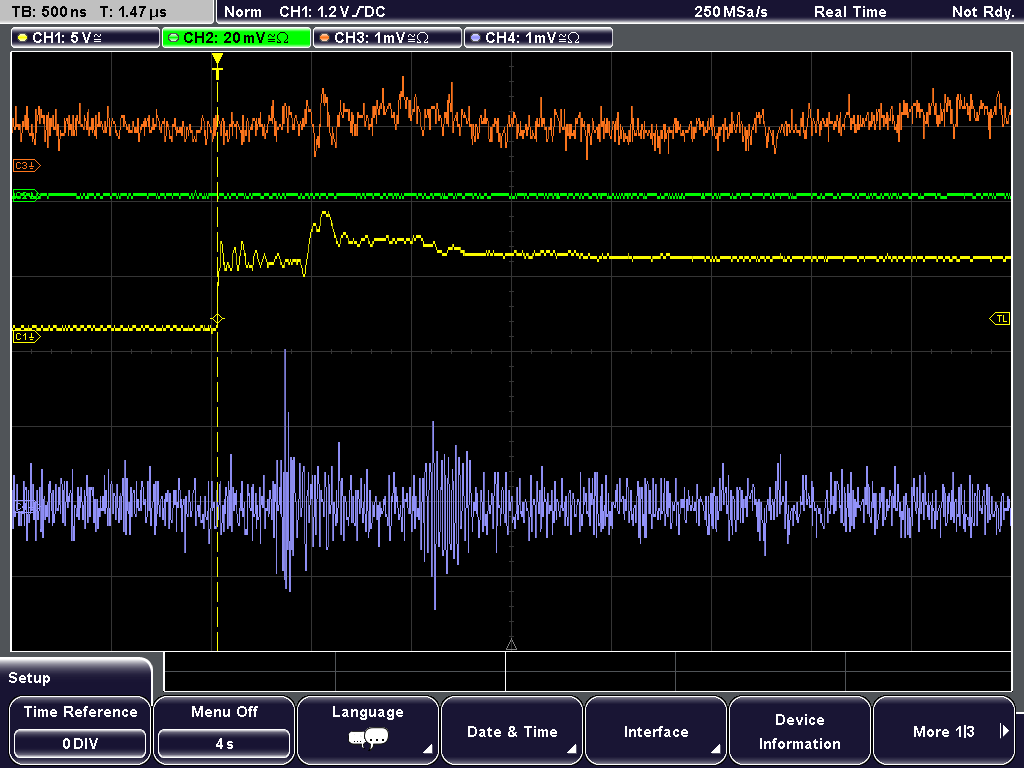1024x768 pixels.
Task: Click the 0 DIV time reference value
Action: pos(80,744)
